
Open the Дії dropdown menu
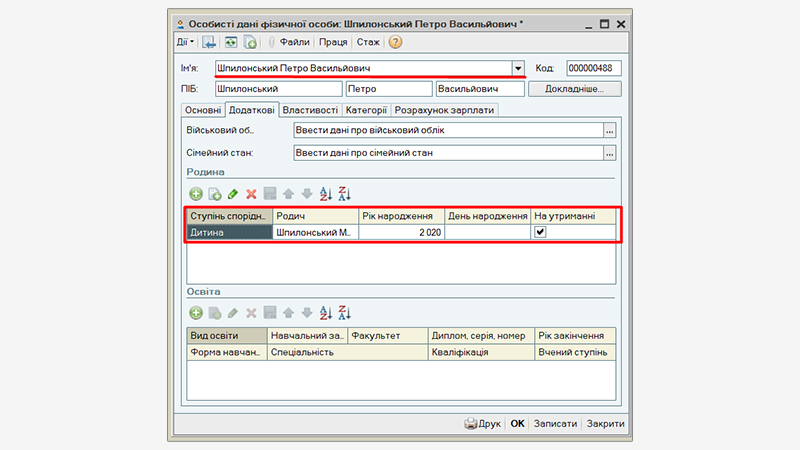coord(186,42)
